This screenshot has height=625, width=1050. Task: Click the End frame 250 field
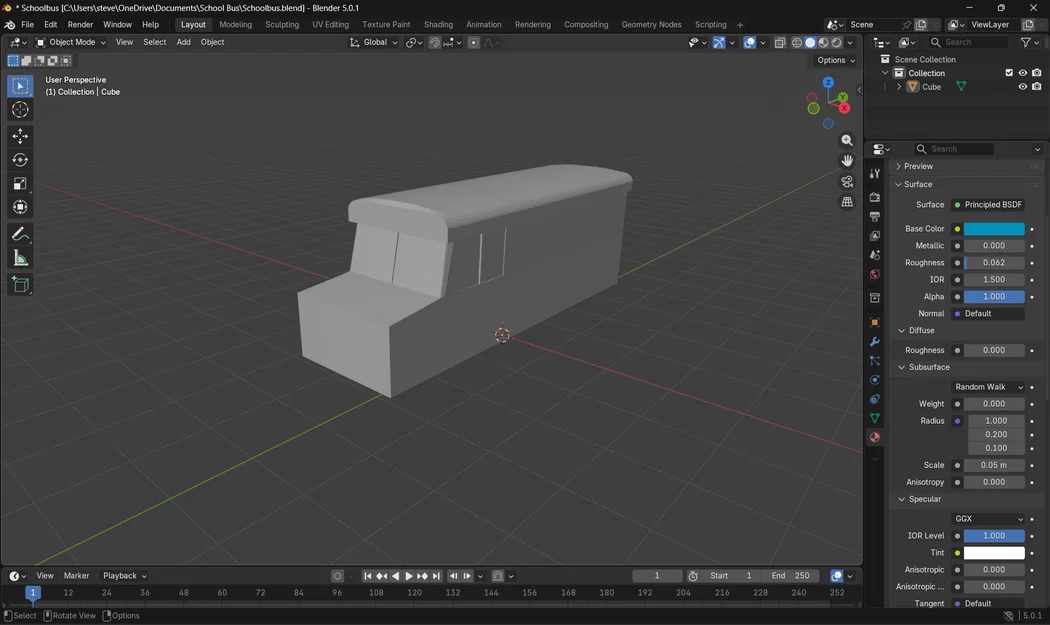click(x=790, y=576)
